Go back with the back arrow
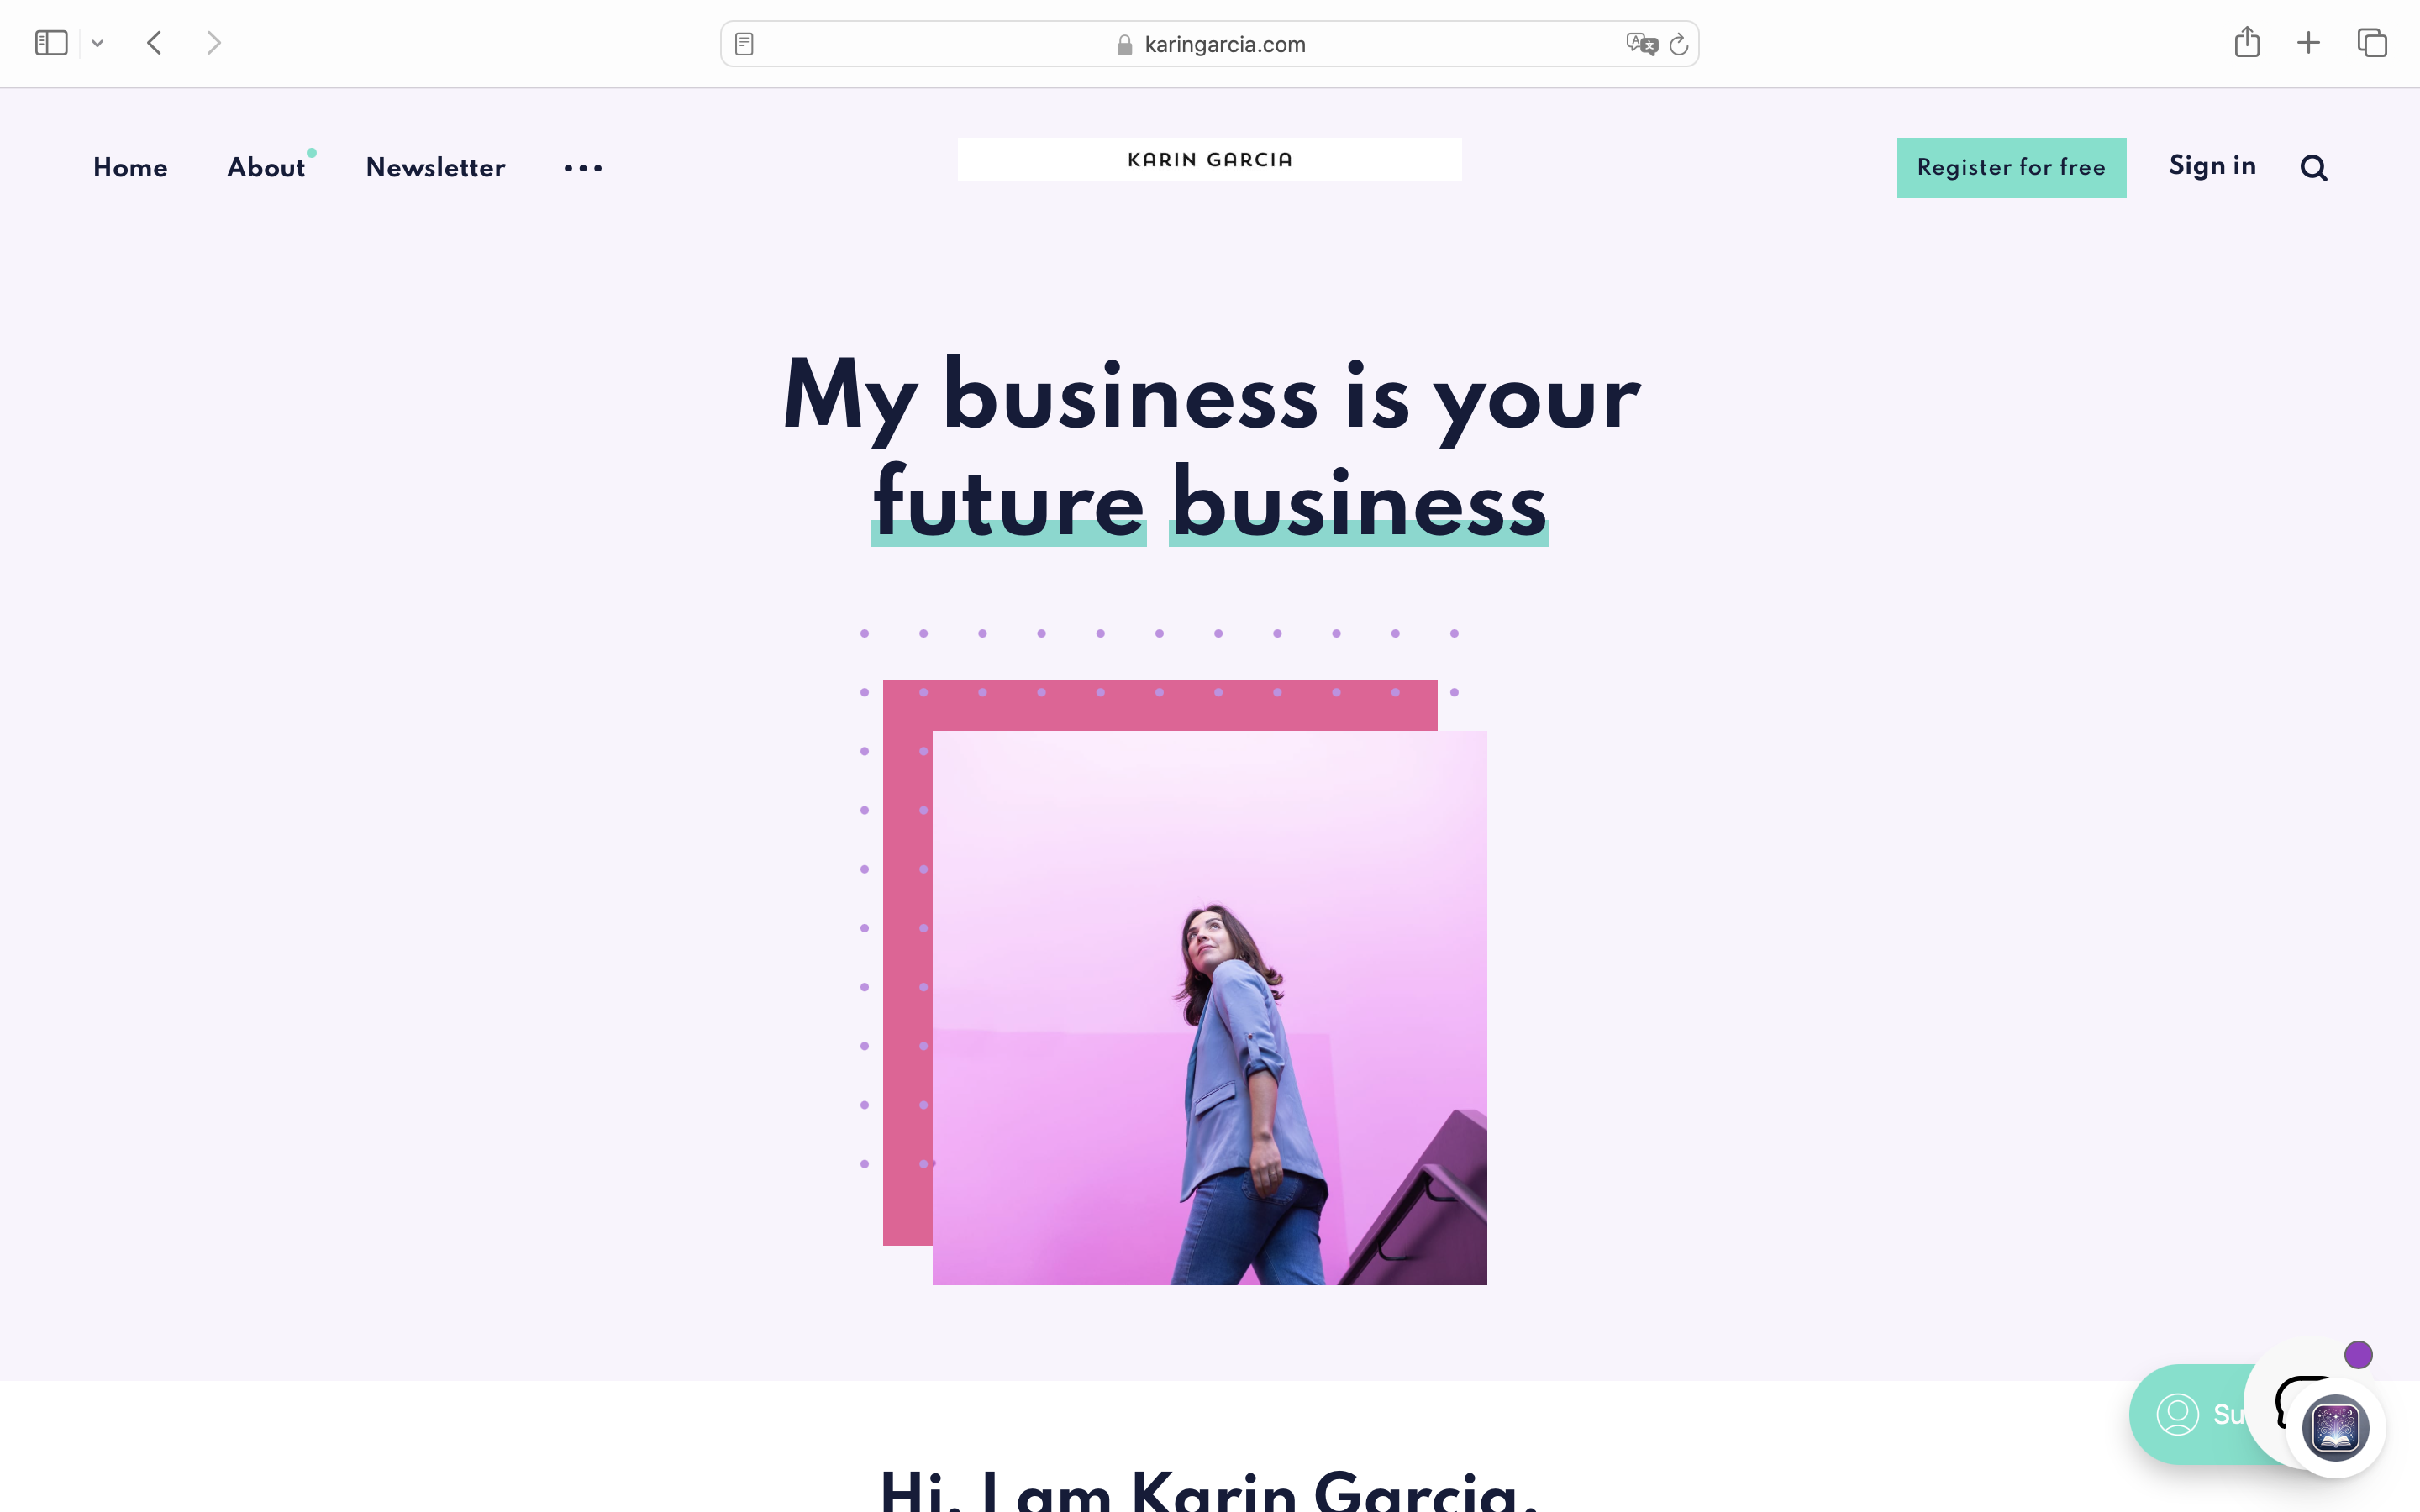This screenshot has width=2420, height=1512. pos(154,43)
